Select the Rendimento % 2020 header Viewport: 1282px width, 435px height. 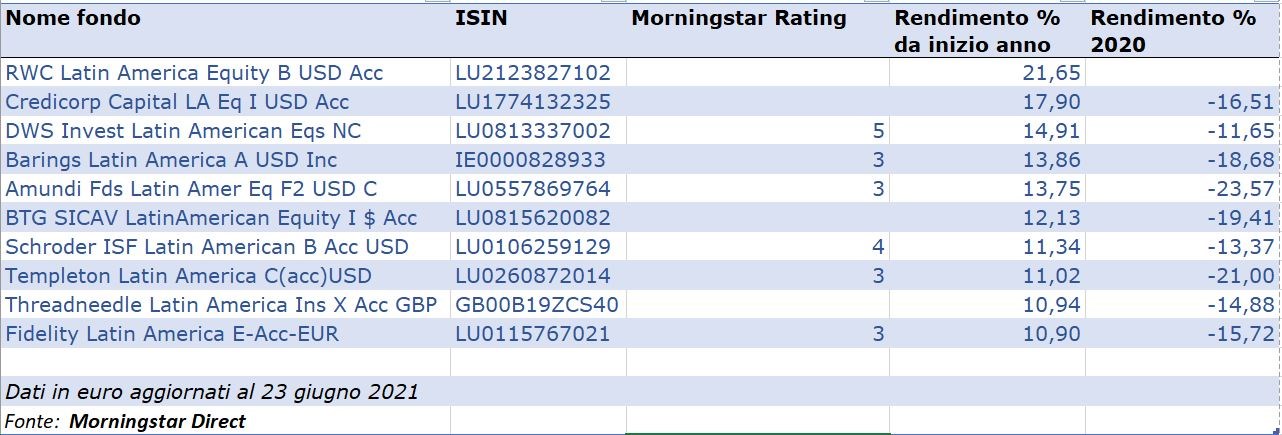tap(1172, 31)
